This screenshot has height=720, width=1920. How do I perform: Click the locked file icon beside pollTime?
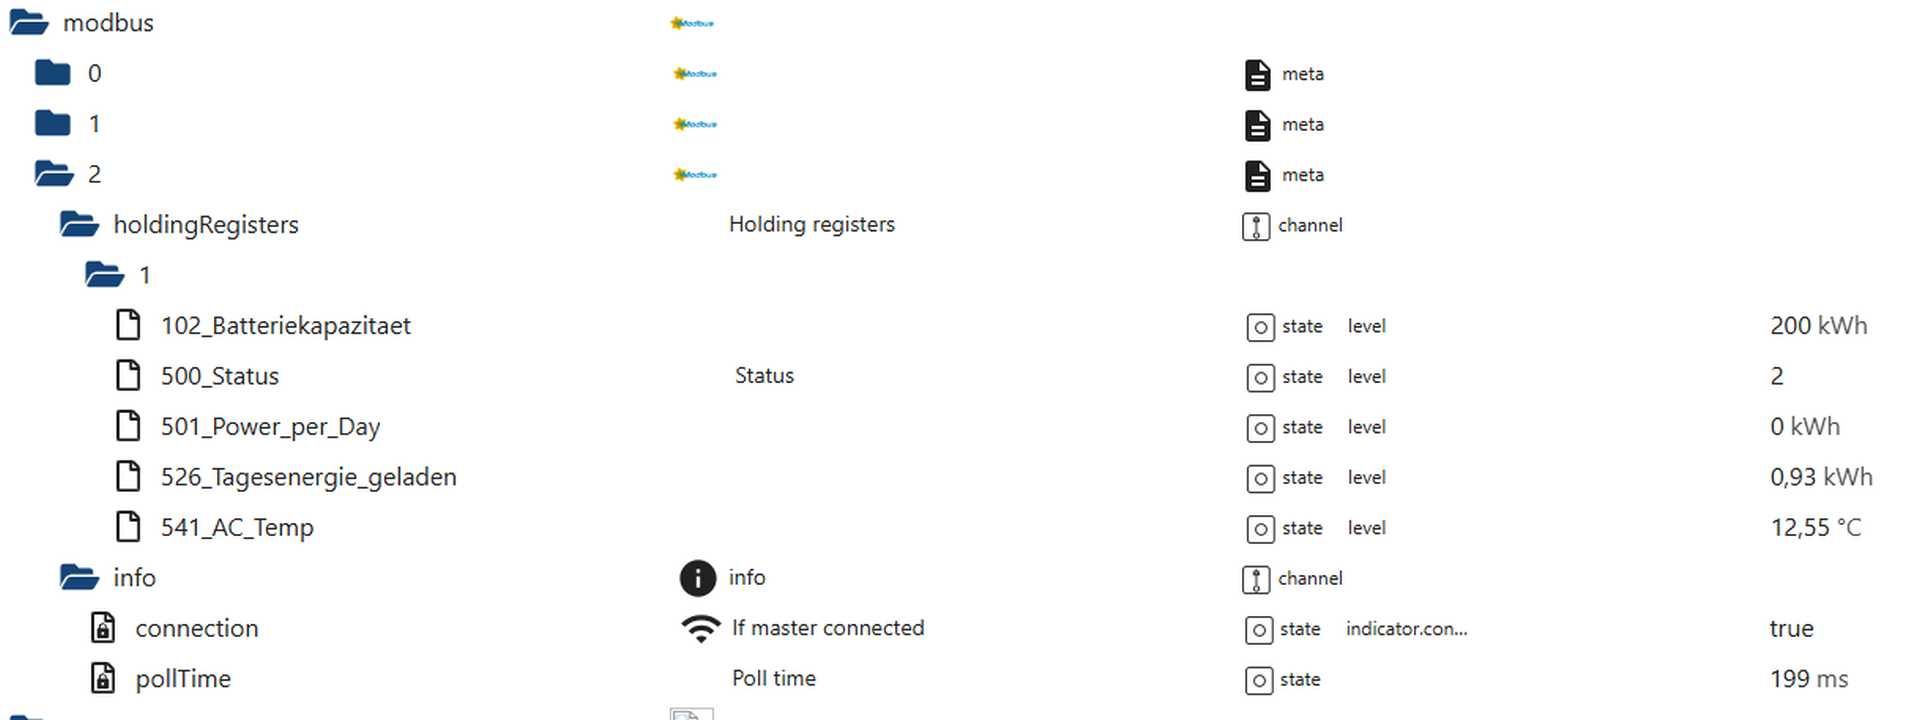click(103, 679)
